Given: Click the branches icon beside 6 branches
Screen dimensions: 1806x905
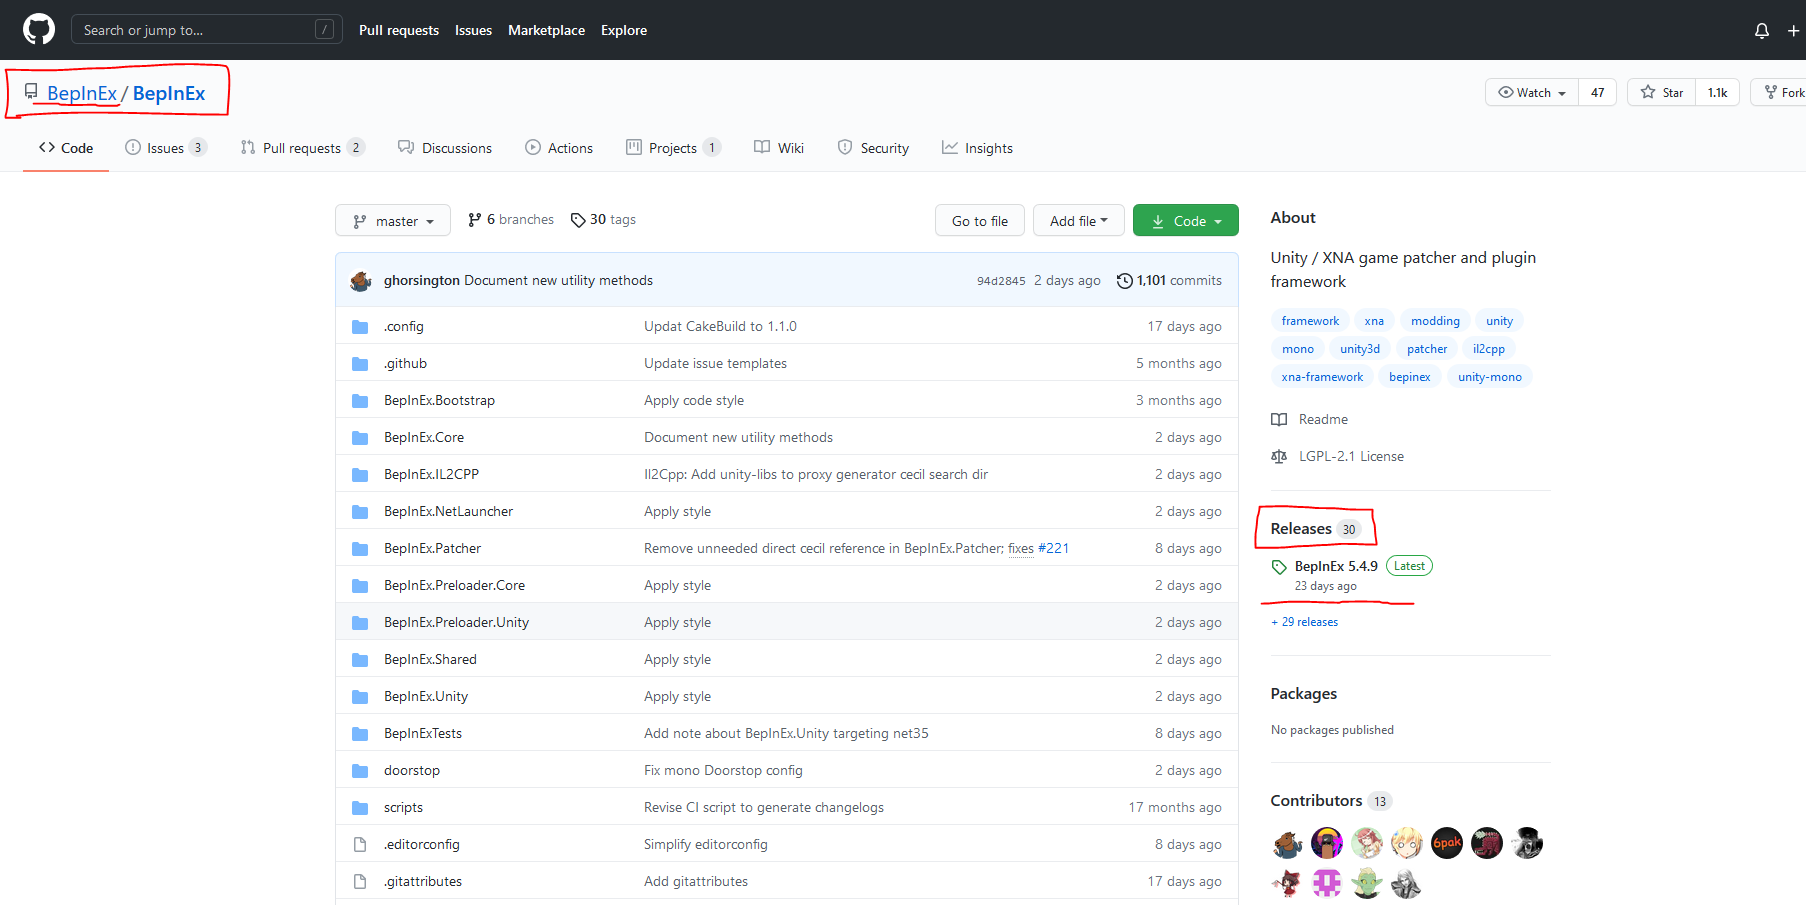Looking at the screenshot, I should [x=475, y=220].
